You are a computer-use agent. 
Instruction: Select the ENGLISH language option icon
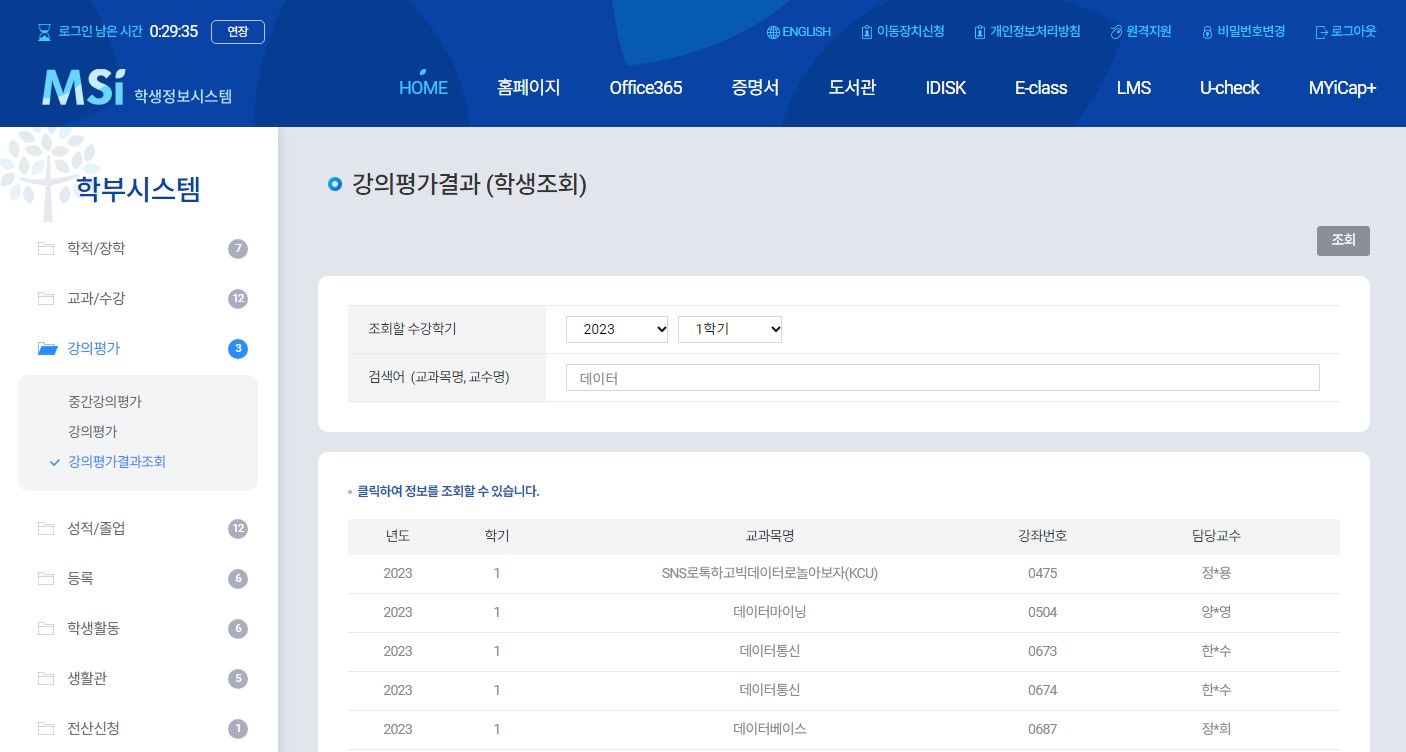[x=771, y=31]
